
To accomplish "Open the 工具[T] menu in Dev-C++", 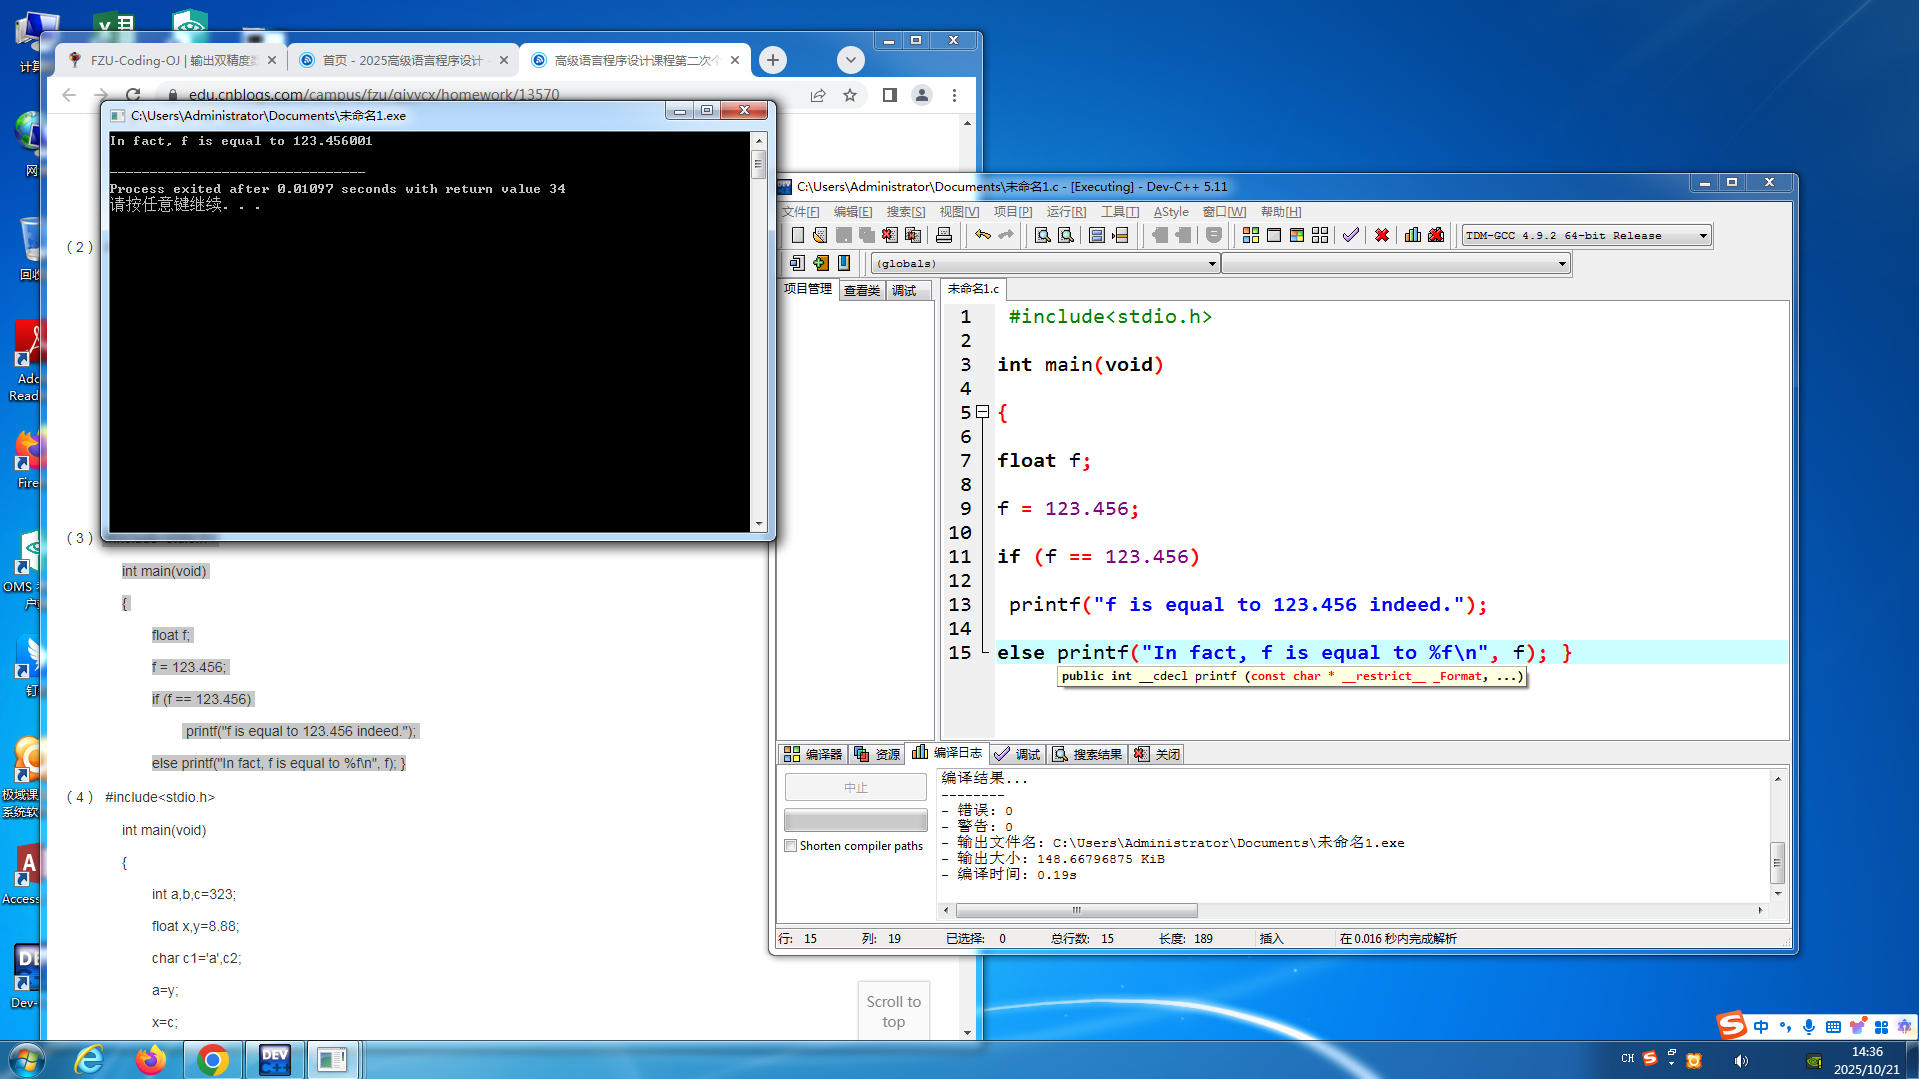I will [x=1120, y=212].
